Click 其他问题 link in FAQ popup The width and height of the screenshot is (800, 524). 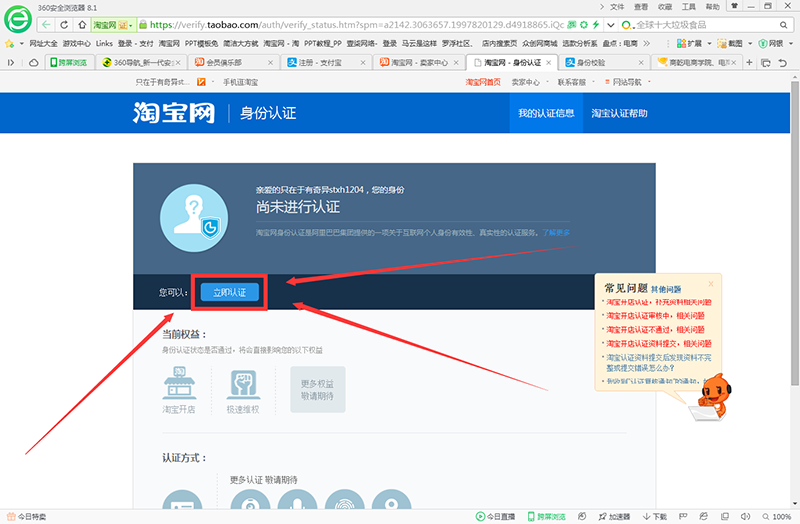coord(666,289)
